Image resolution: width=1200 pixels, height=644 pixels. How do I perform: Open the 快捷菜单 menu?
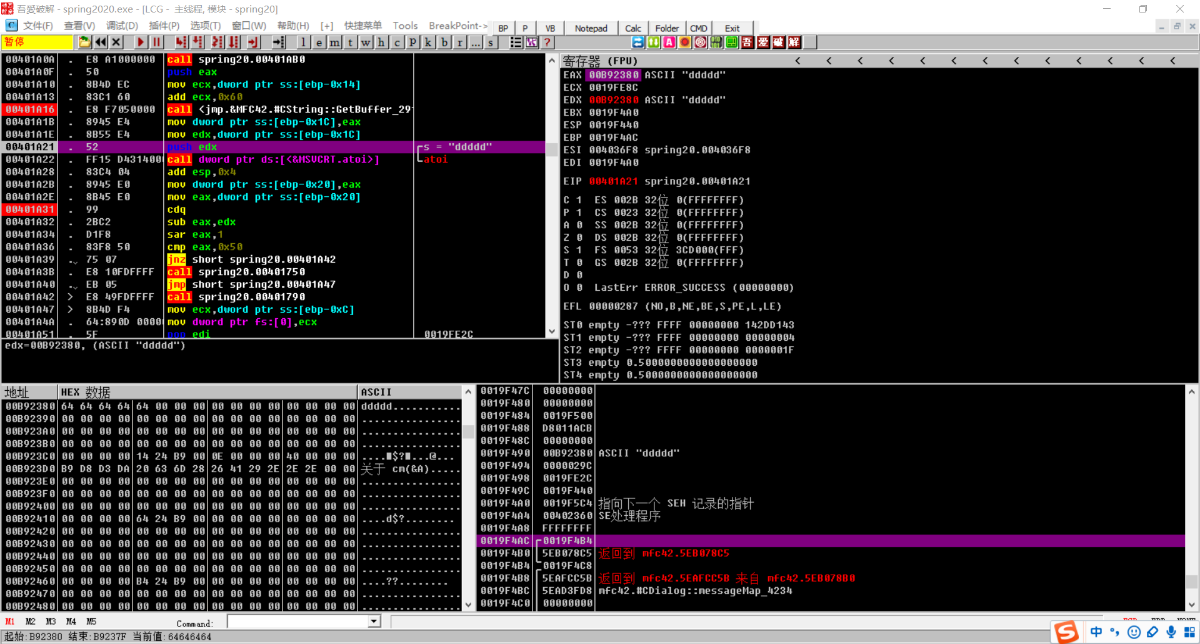pyautogui.click(x=363, y=26)
